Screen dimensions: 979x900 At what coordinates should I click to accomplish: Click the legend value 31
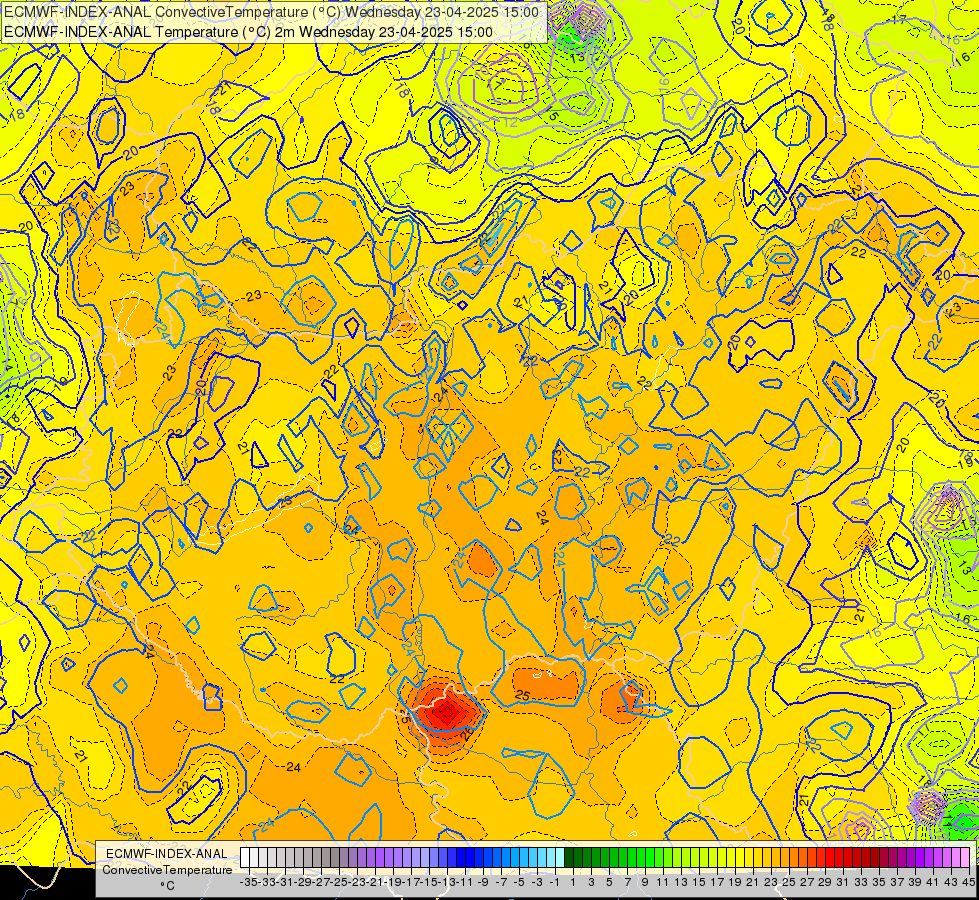coord(842,882)
